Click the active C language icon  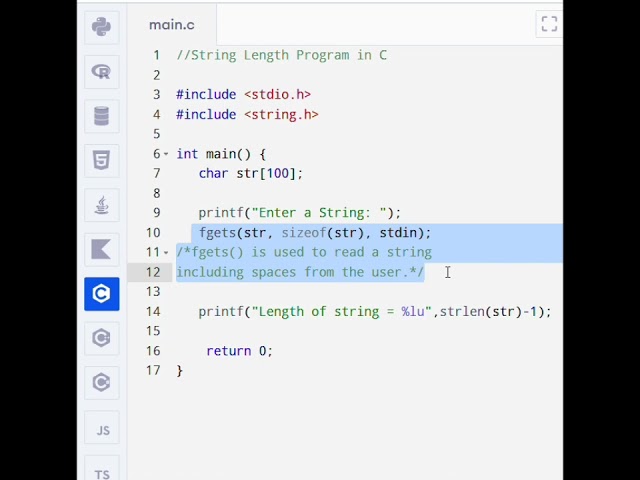click(x=102, y=294)
